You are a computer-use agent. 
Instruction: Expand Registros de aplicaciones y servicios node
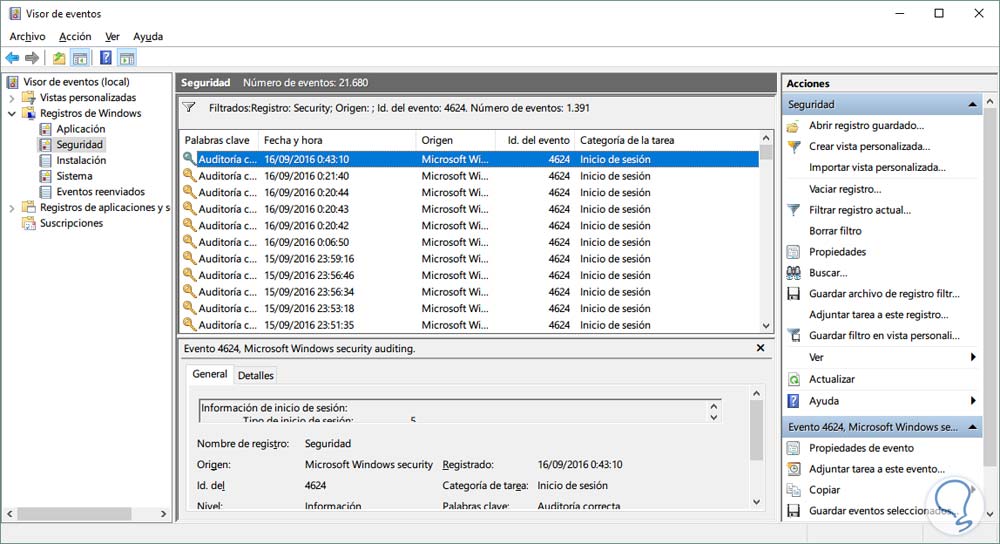click(11, 208)
